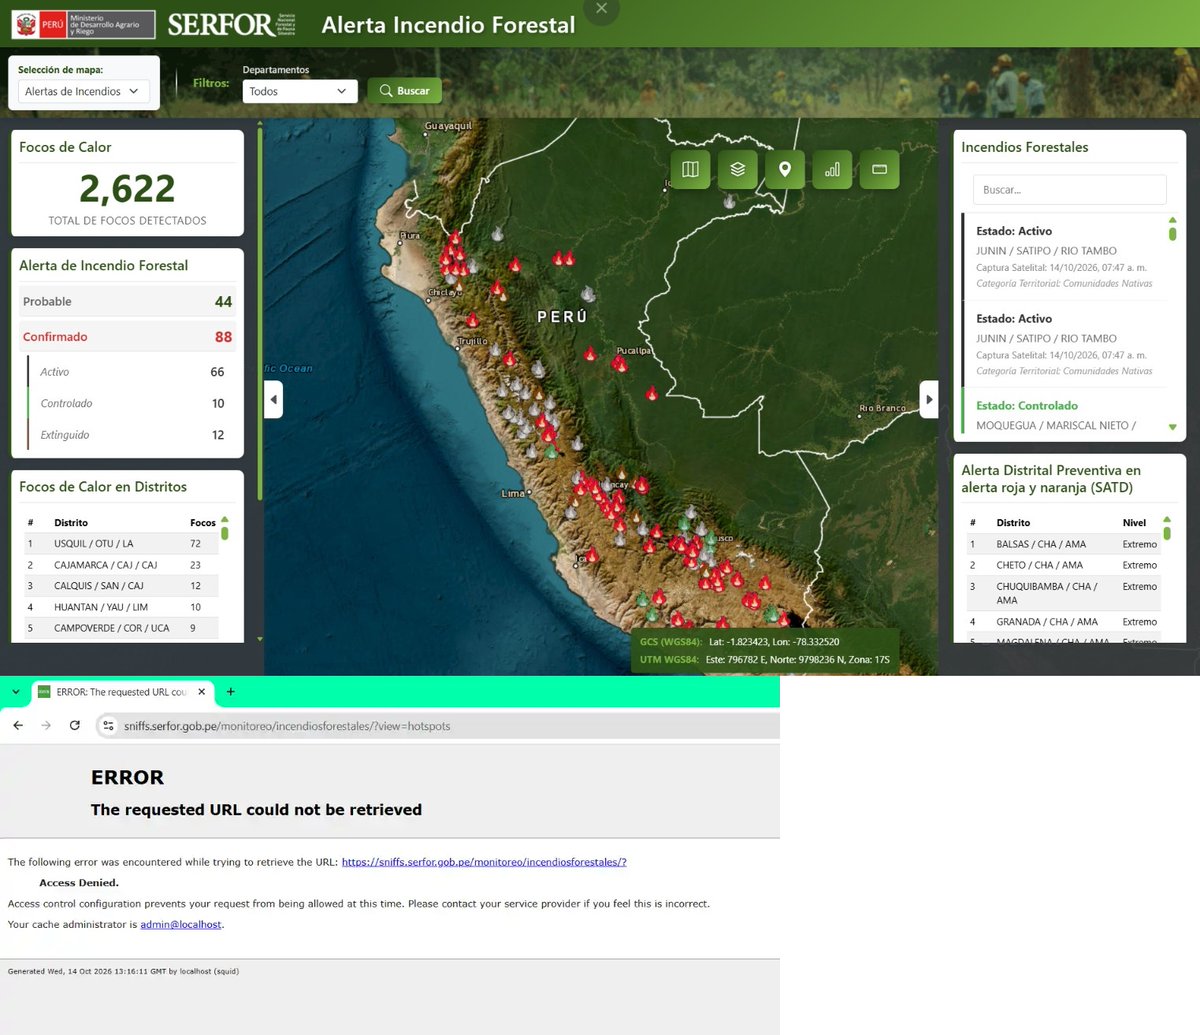1200x1035 pixels.
Task: Click the UTM WGS84 coordinates readout
Action: coord(765,660)
